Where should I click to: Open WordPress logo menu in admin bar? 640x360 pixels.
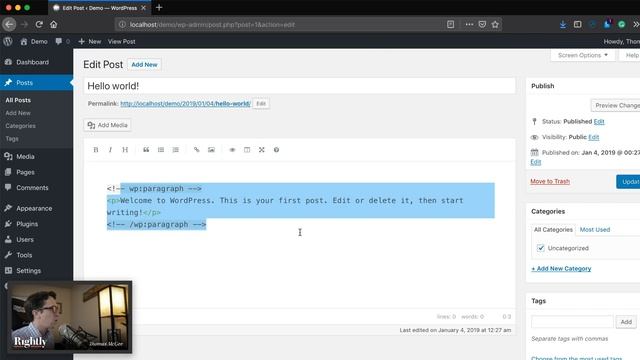point(8,41)
